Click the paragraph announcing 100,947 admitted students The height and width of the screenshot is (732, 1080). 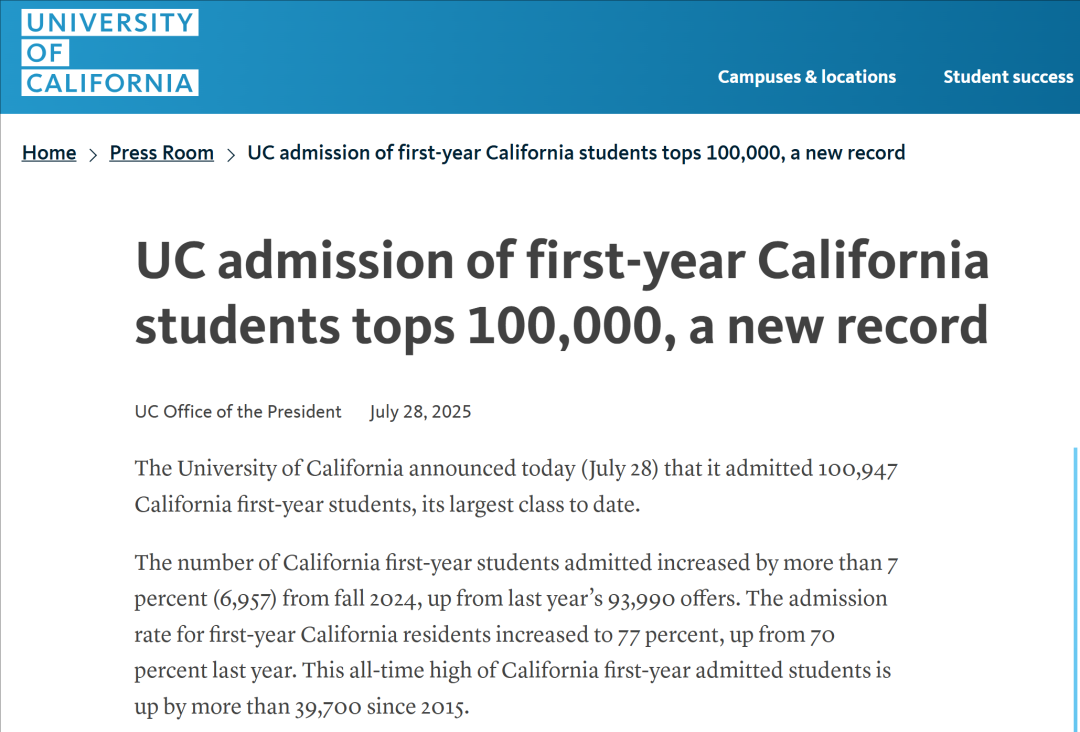click(x=516, y=486)
